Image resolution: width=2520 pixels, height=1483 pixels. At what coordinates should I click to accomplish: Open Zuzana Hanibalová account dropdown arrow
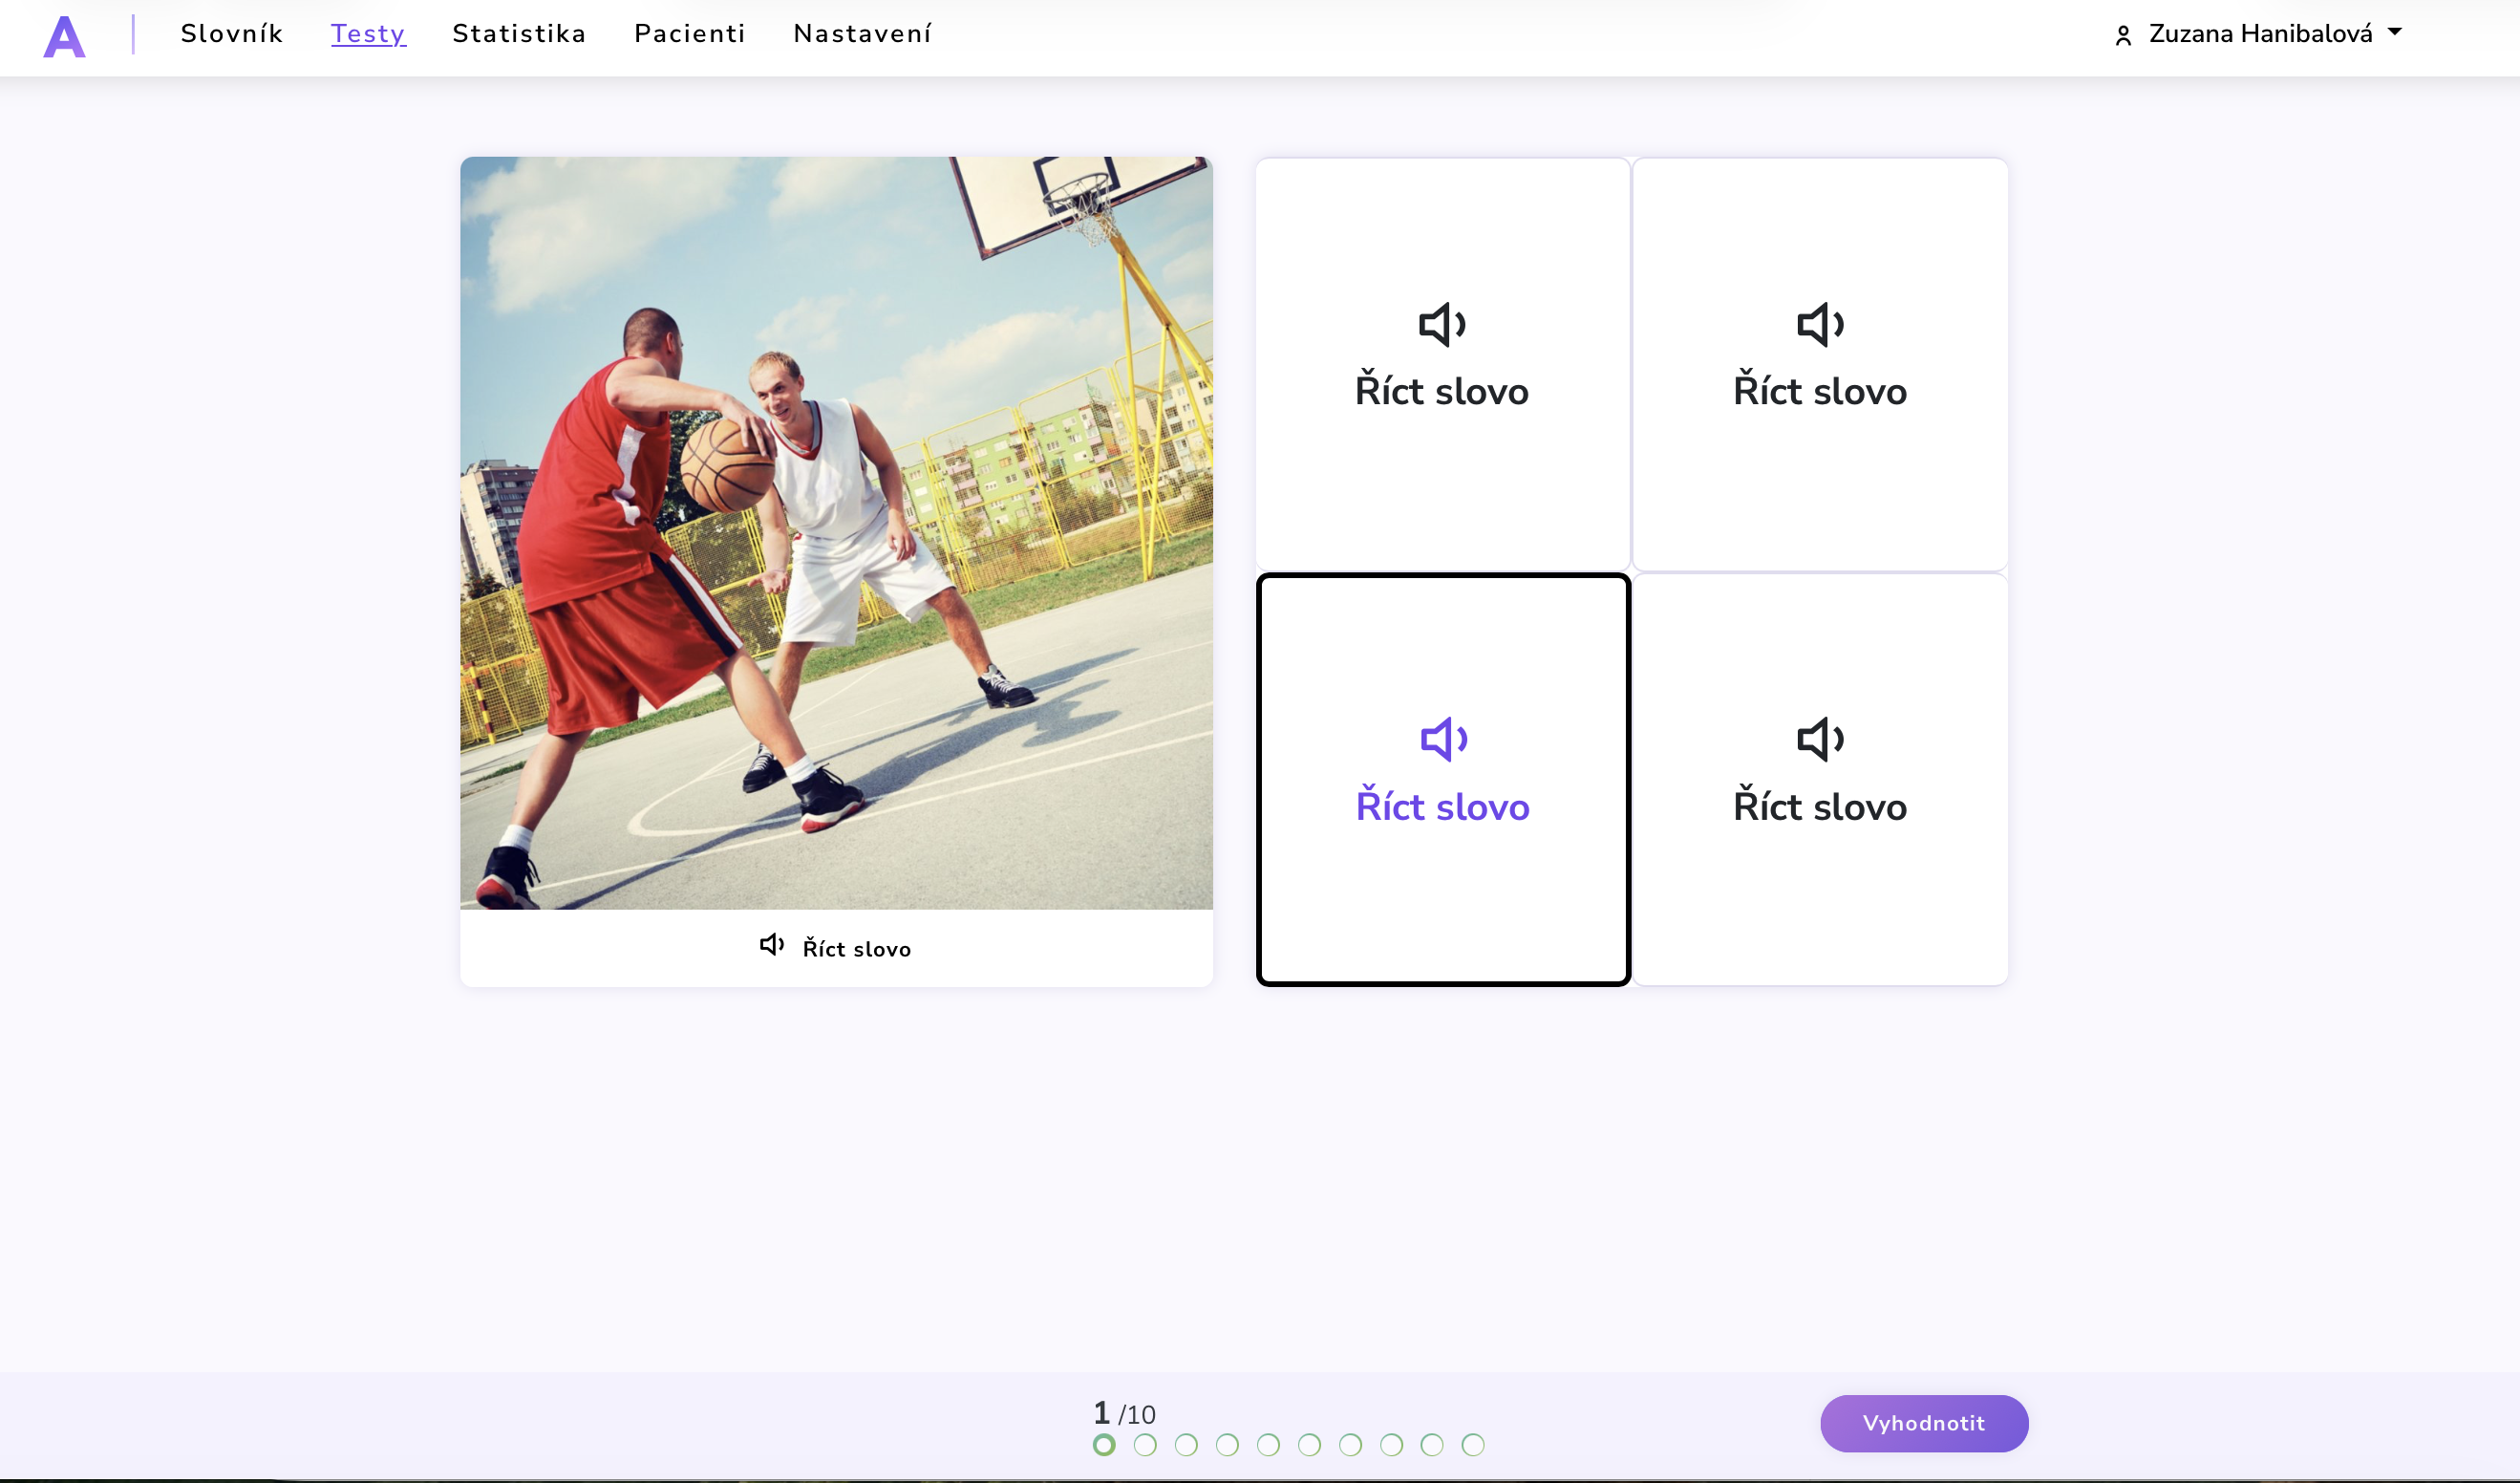[x=2394, y=32]
